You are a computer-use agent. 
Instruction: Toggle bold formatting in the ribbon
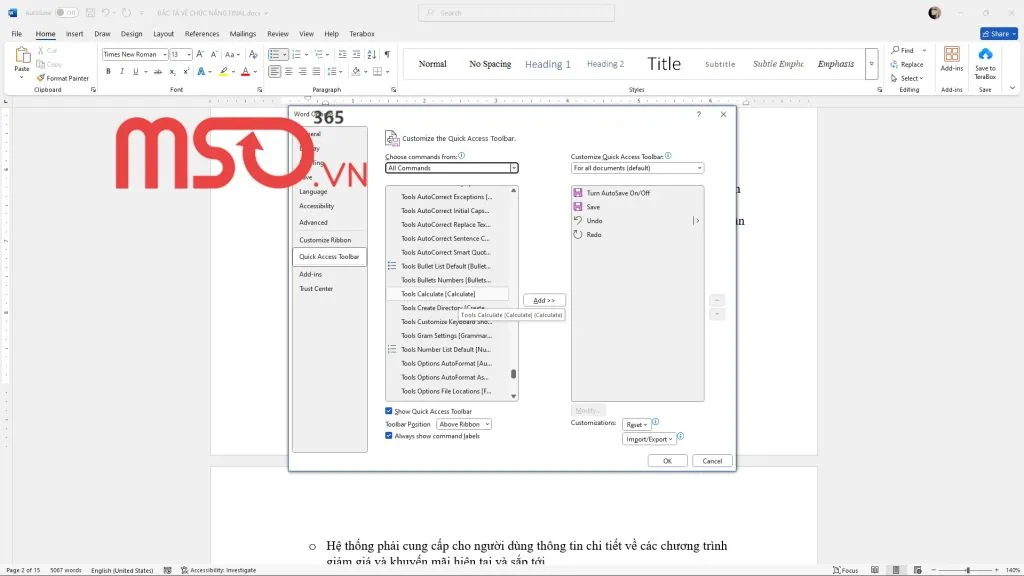tap(108, 72)
